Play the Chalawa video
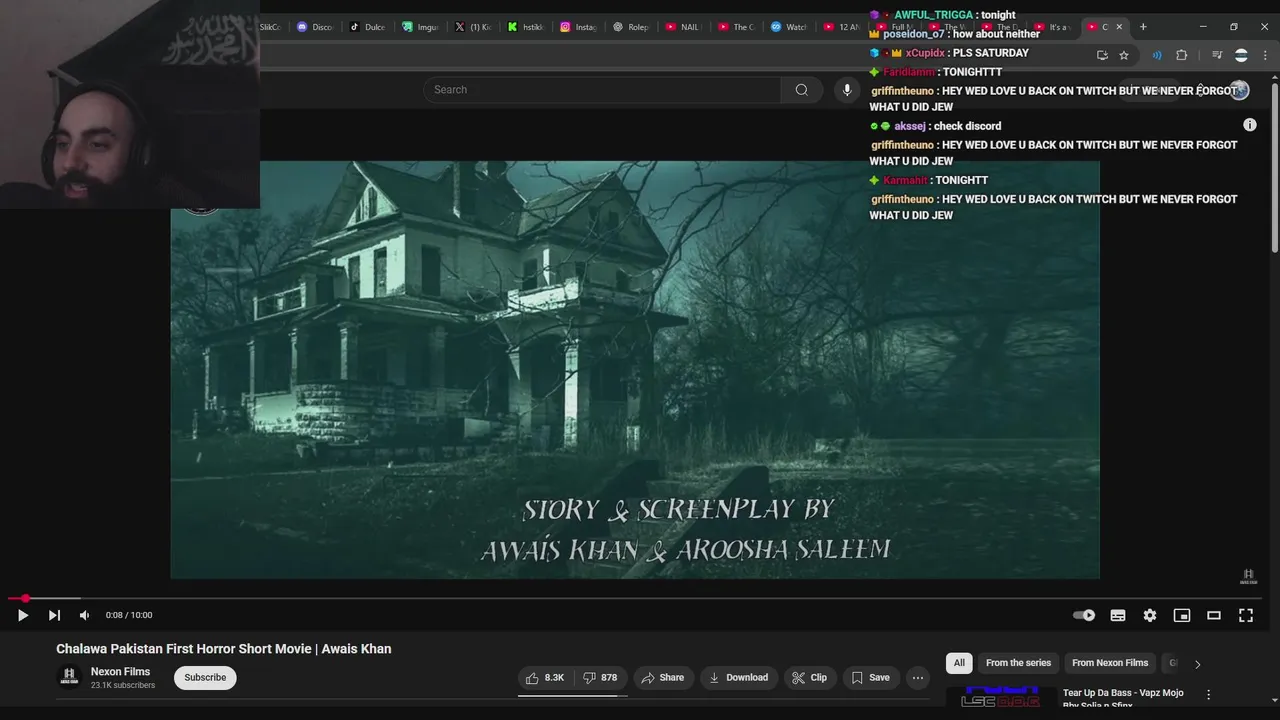Viewport: 1280px width, 720px height. tap(22, 615)
